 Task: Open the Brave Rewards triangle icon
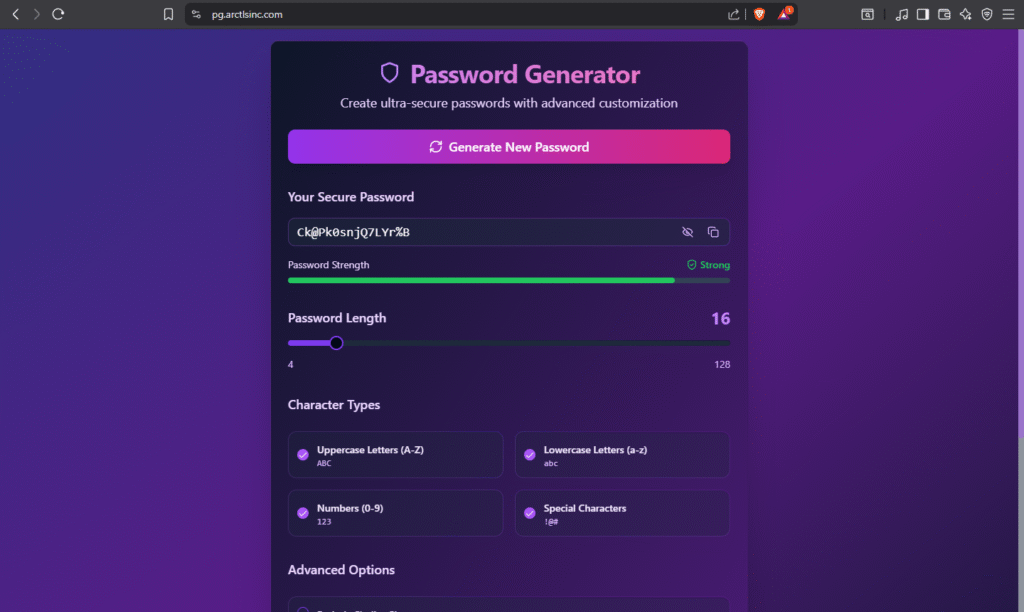[x=785, y=14]
